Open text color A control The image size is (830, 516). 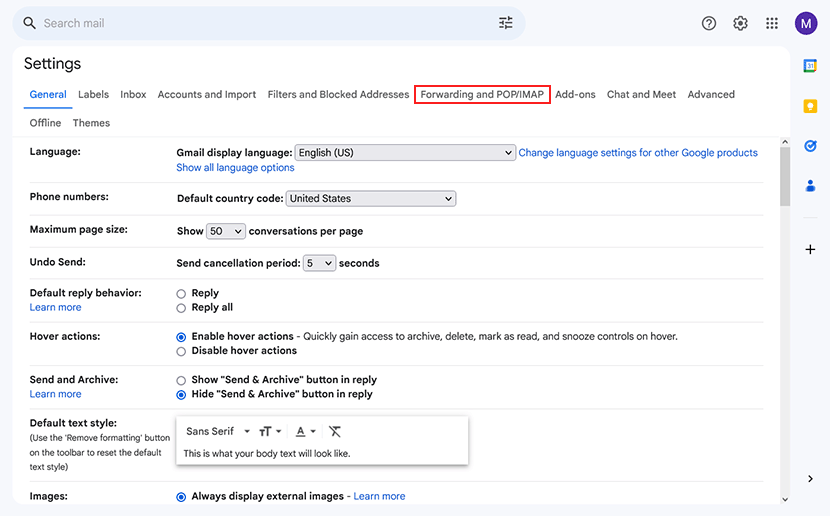(x=305, y=431)
